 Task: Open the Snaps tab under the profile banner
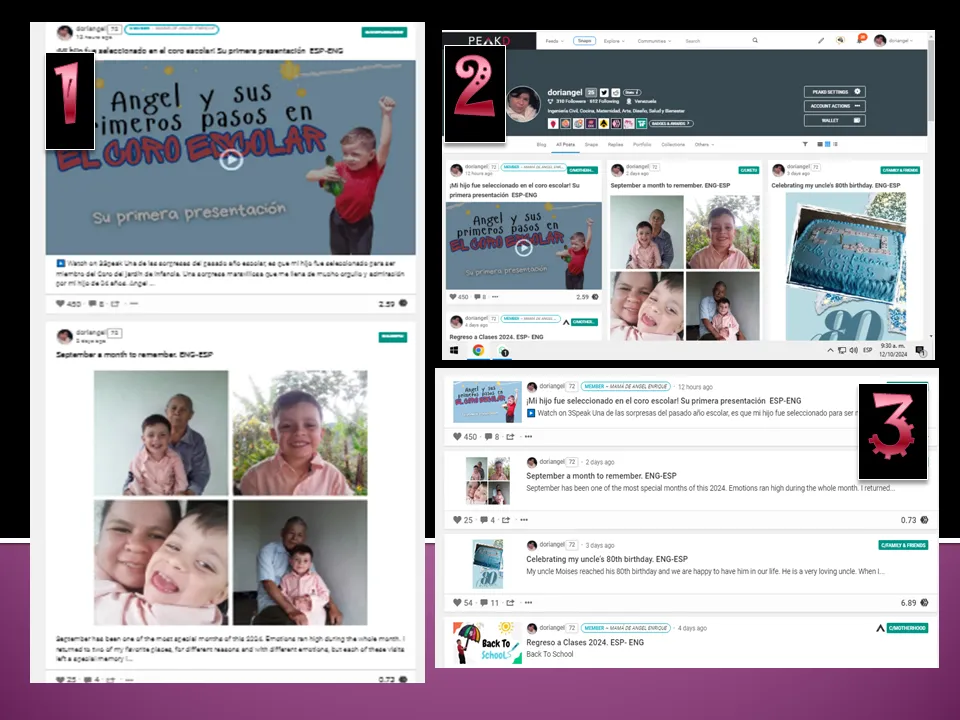[591, 144]
